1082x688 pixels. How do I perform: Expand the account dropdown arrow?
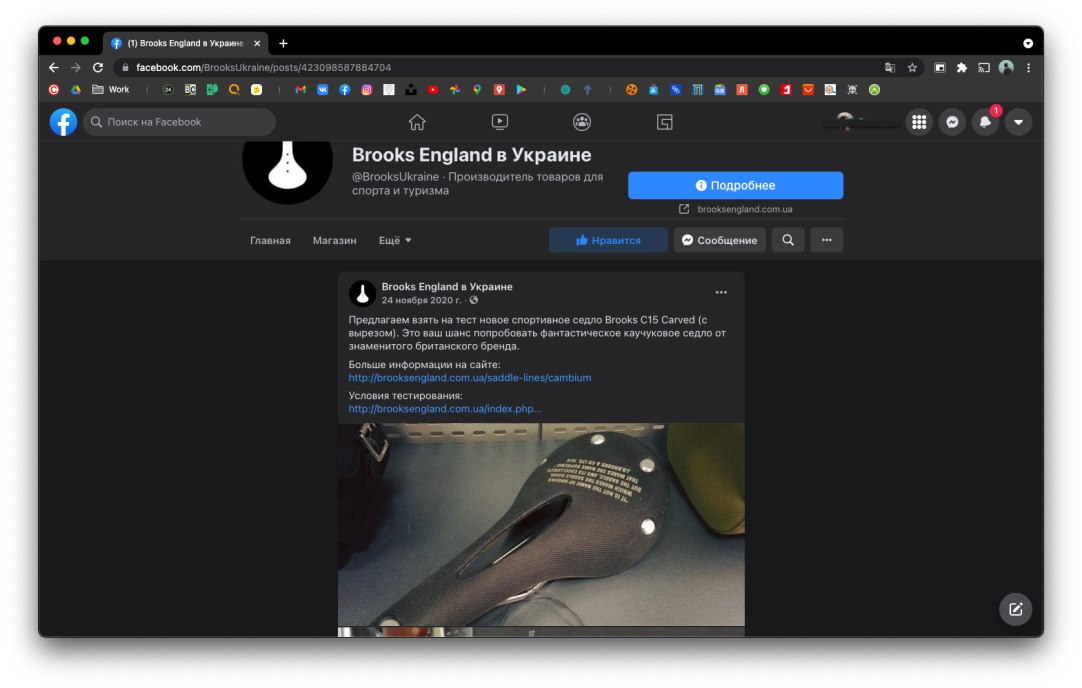tap(1019, 122)
